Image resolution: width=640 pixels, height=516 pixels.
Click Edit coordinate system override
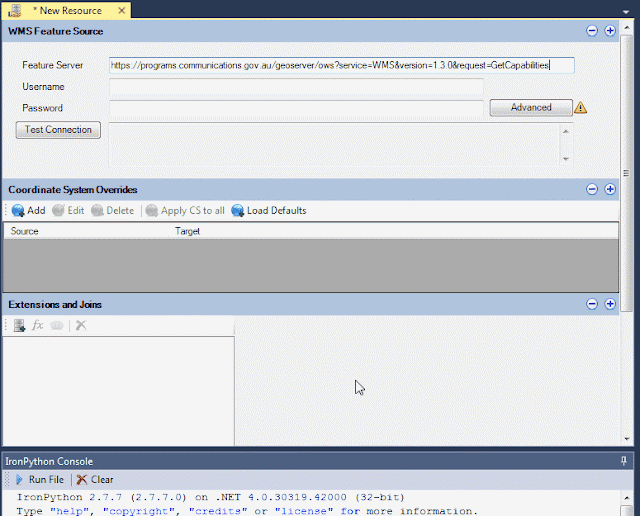68,211
